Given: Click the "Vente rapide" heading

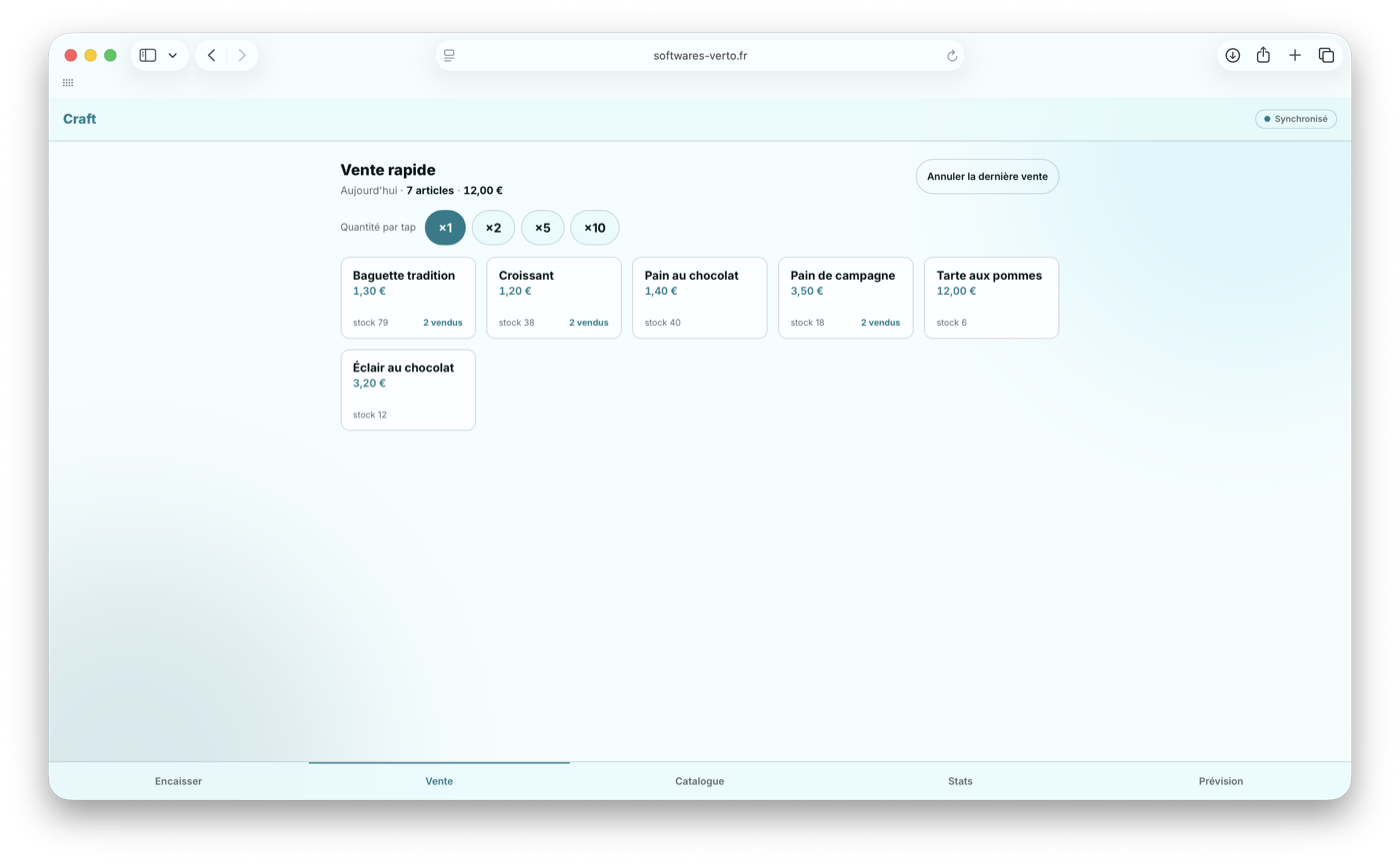Looking at the screenshot, I should [388, 170].
